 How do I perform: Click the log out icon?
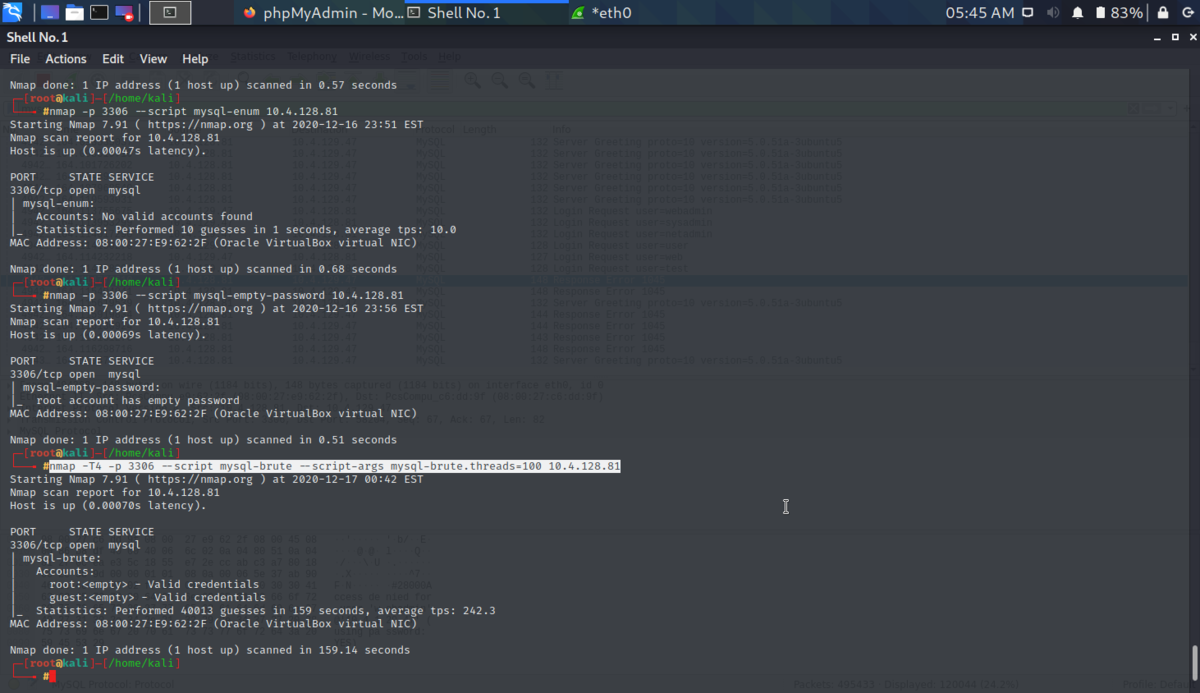coord(1186,13)
